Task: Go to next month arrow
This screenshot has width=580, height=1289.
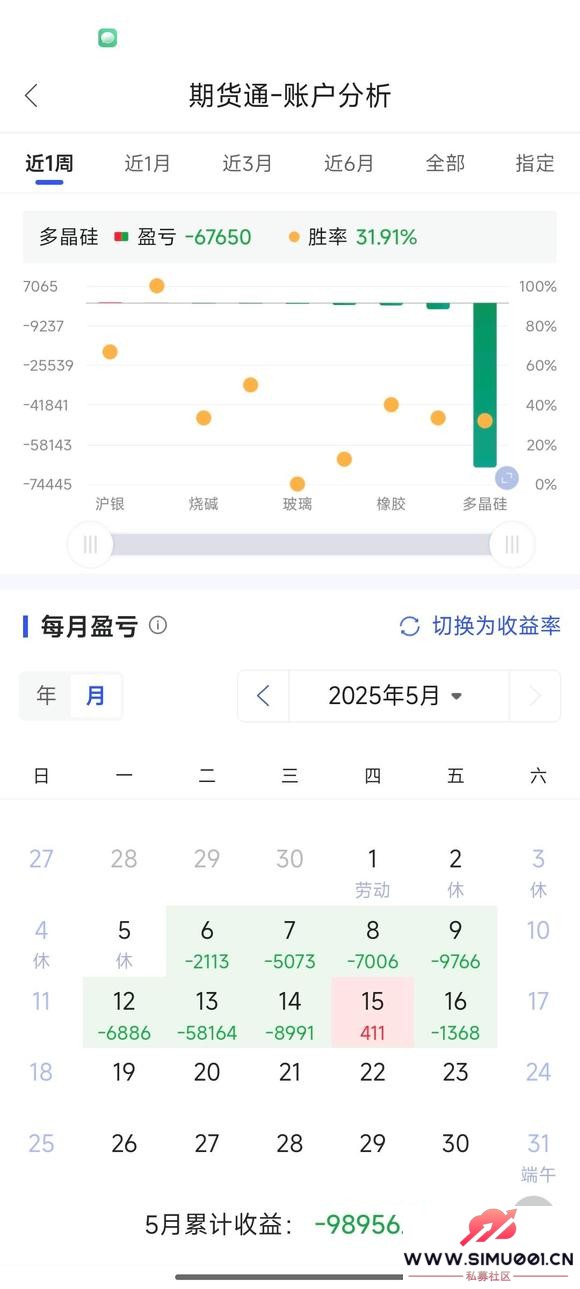Action: coord(535,696)
